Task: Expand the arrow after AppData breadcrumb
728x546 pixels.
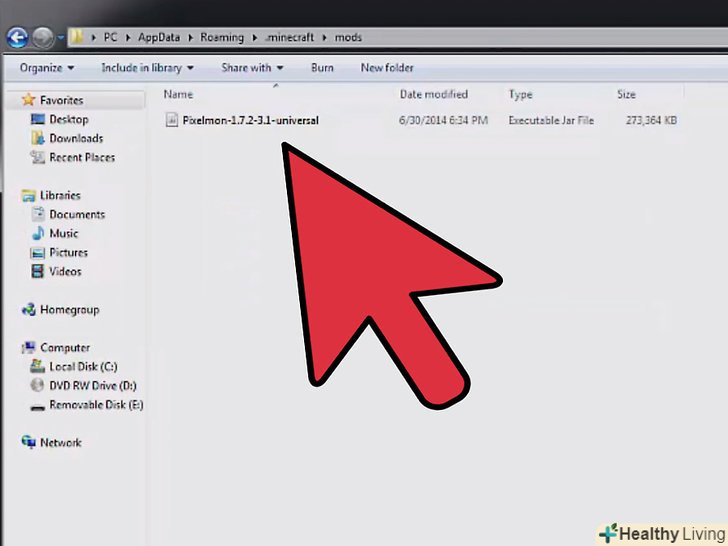Action: click(x=190, y=38)
